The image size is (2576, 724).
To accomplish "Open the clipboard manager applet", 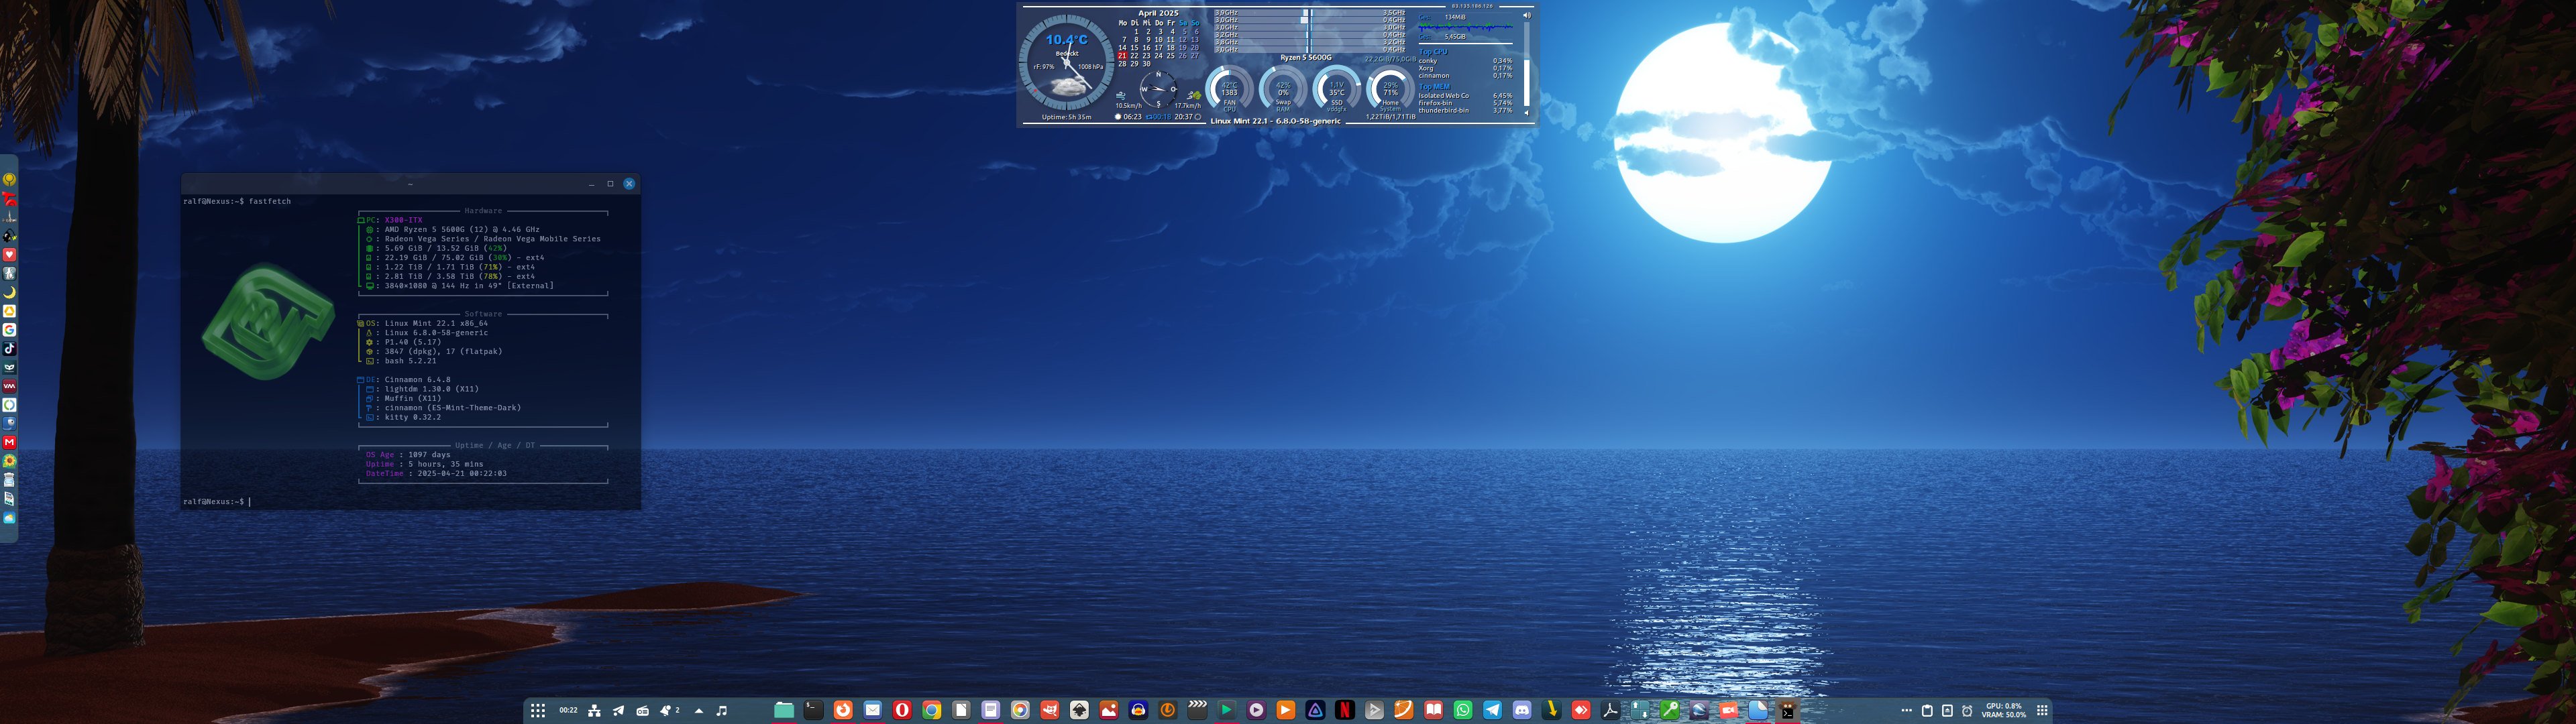I will (1927, 710).
